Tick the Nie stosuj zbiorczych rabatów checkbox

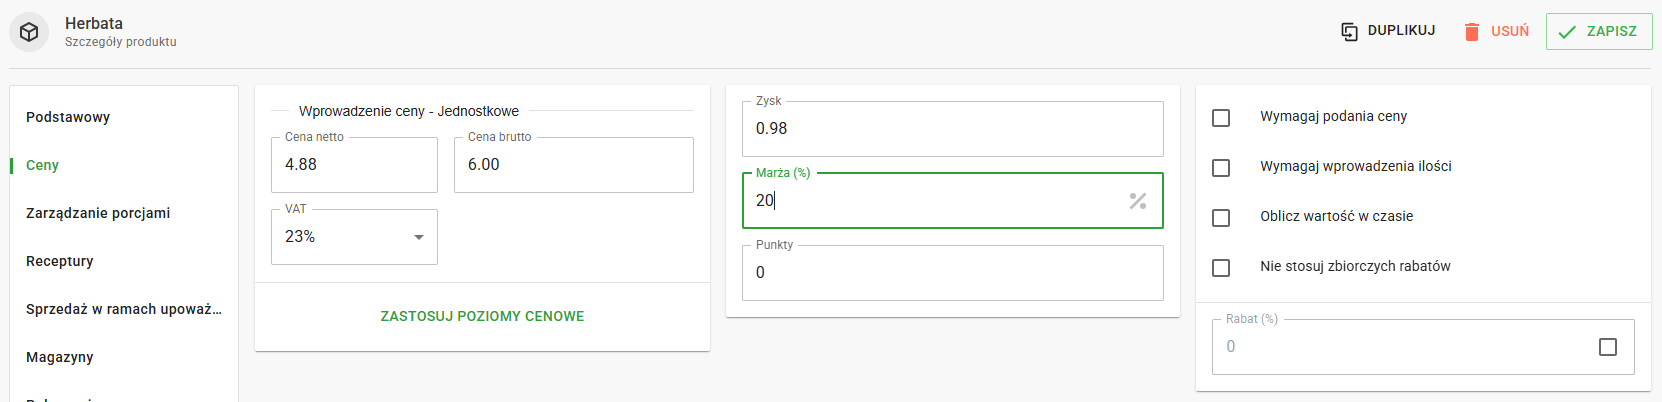click(1221, 268)
